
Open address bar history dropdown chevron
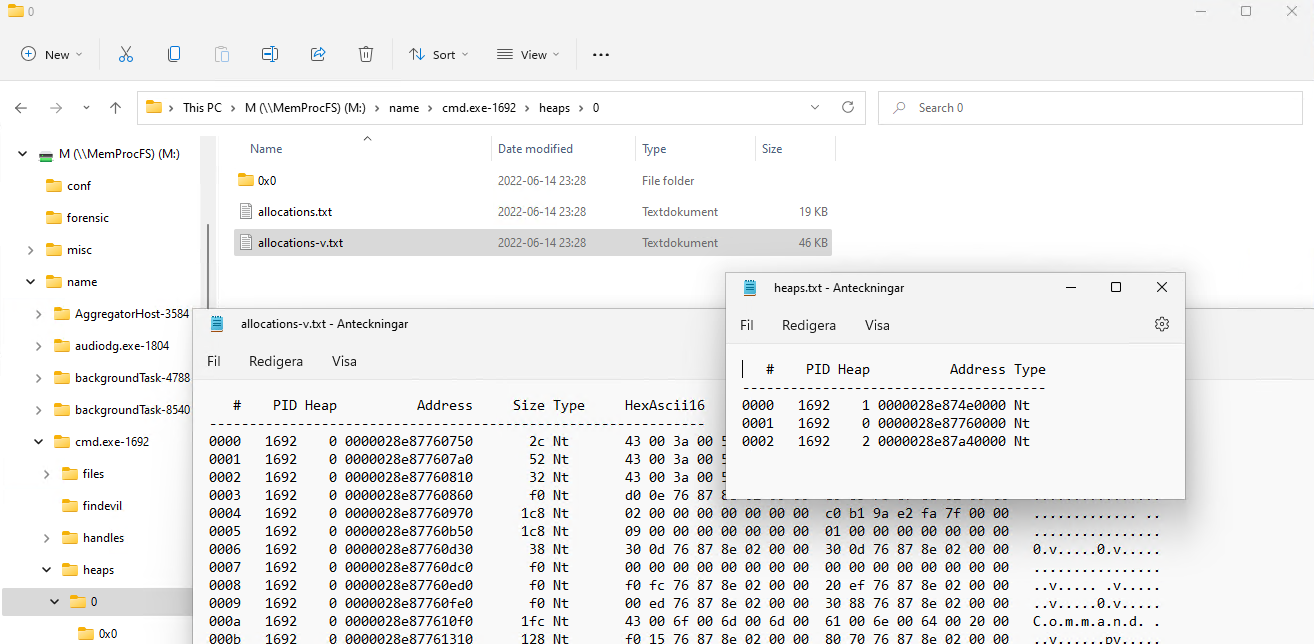pyautogui.click(x=814, y=108)
